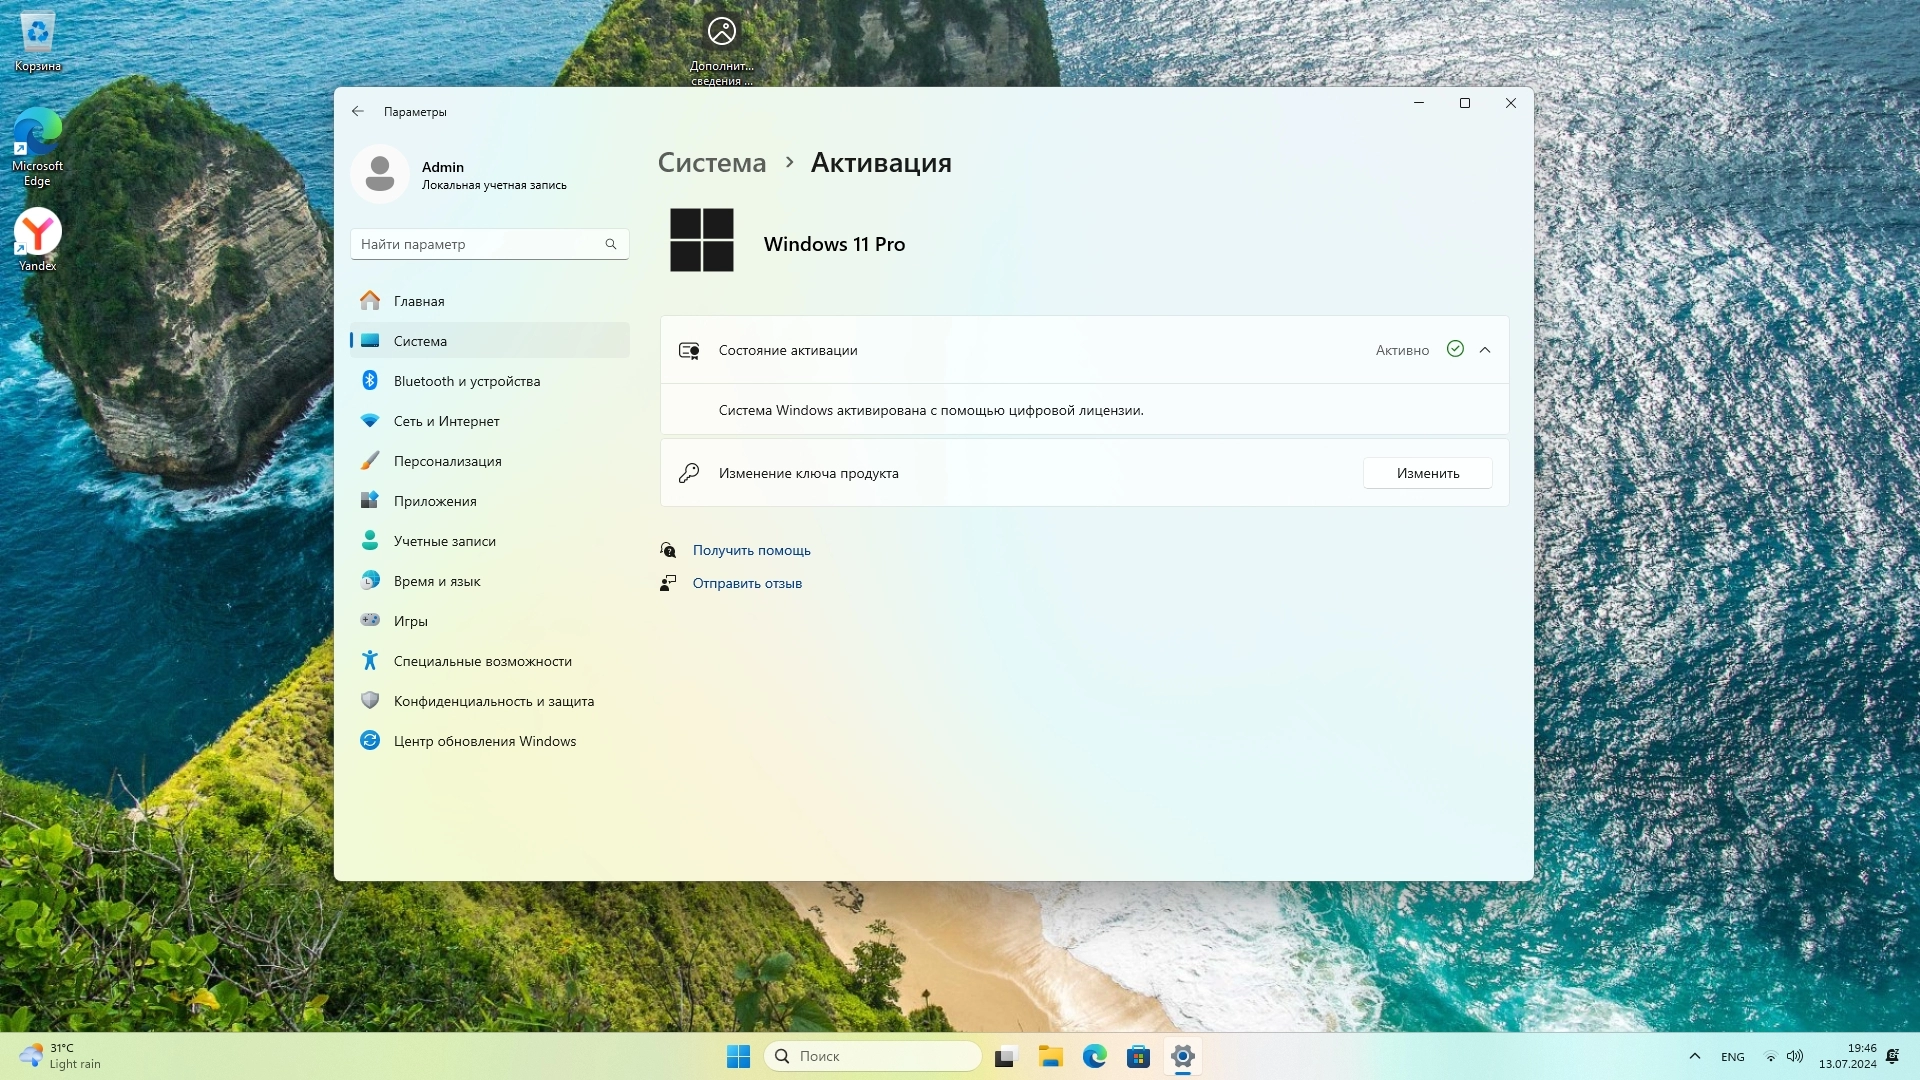Open Специальные возможности accessibility settings
This screenshot has width=1920, height=1080.
pyautogui.click(x=482, y=661)
